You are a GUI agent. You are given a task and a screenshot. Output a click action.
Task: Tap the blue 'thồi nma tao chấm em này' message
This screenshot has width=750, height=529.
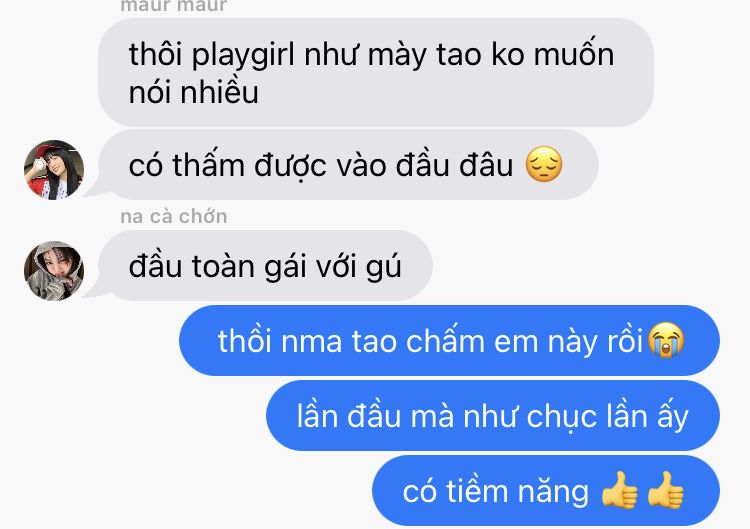pyautogui.click(x=449, y=341)
